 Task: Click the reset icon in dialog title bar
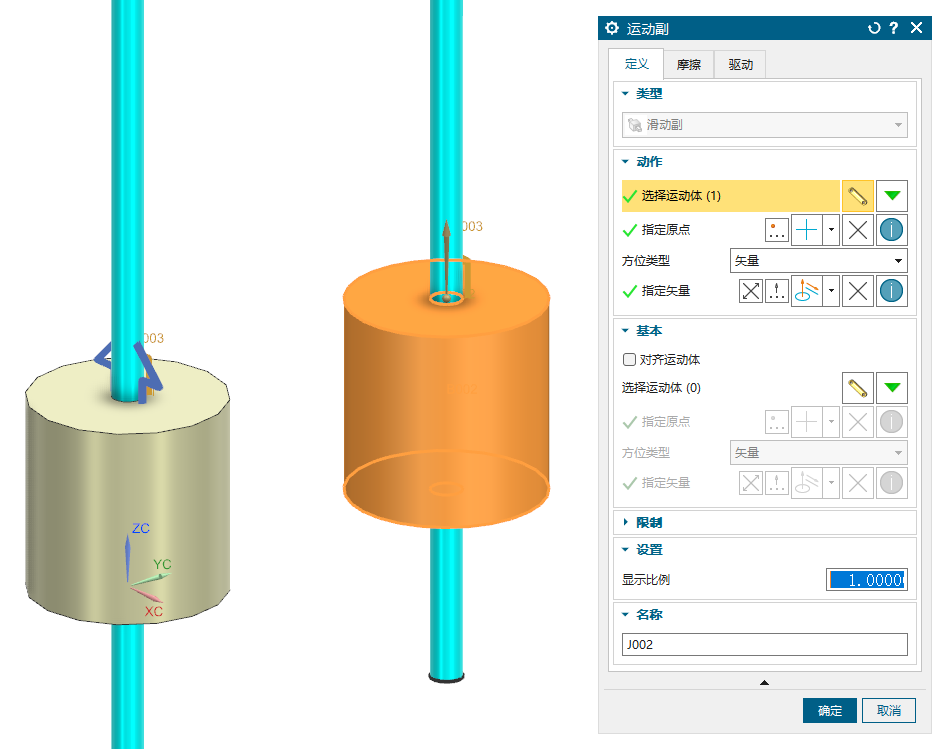point(874,29)
